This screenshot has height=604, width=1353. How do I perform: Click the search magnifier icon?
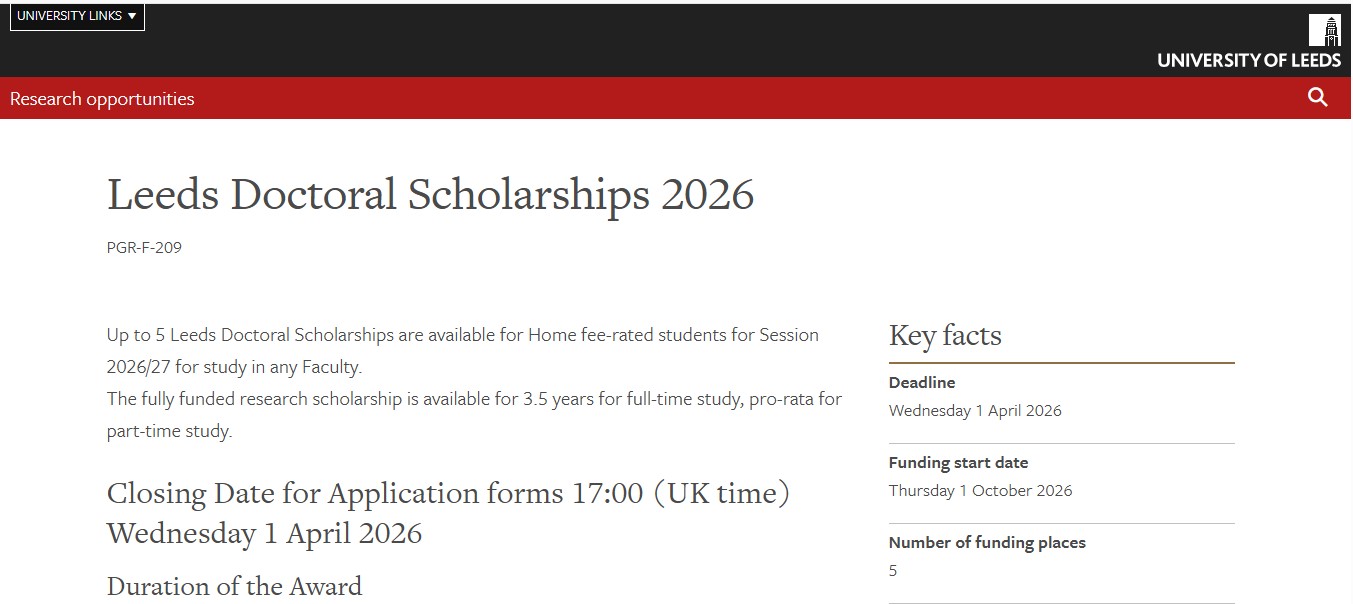tap(1318, 97)
